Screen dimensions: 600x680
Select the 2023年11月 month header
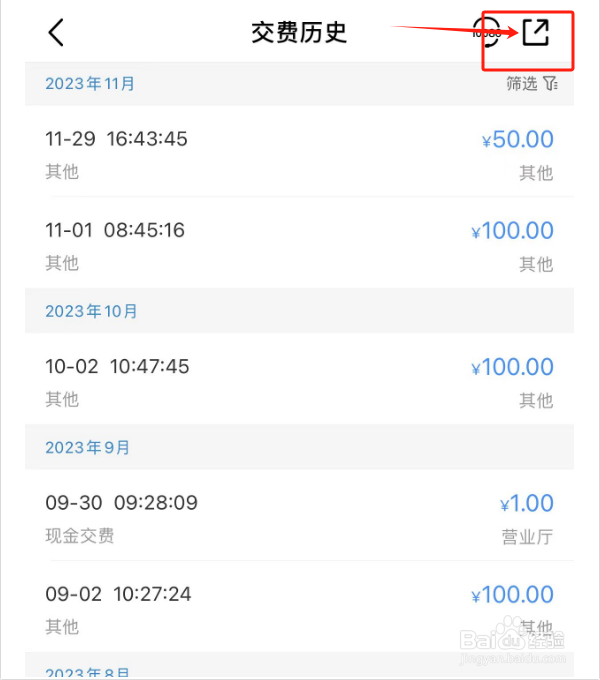tap(299, 83)
